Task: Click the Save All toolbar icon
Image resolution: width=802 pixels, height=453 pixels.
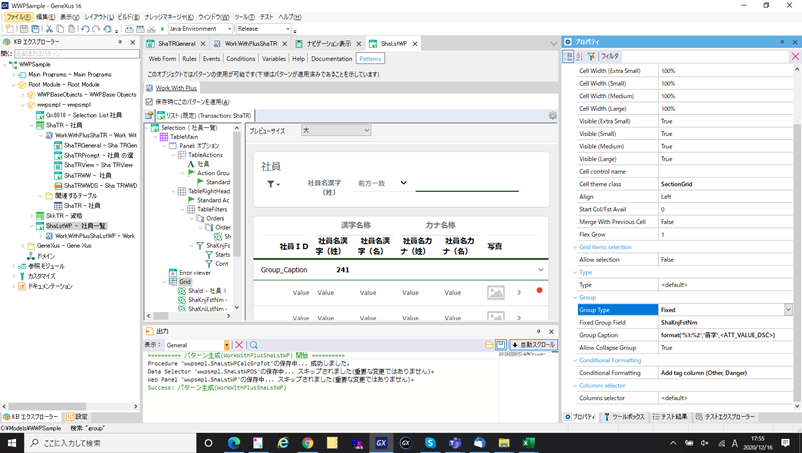Action: (x=35, y=29)
